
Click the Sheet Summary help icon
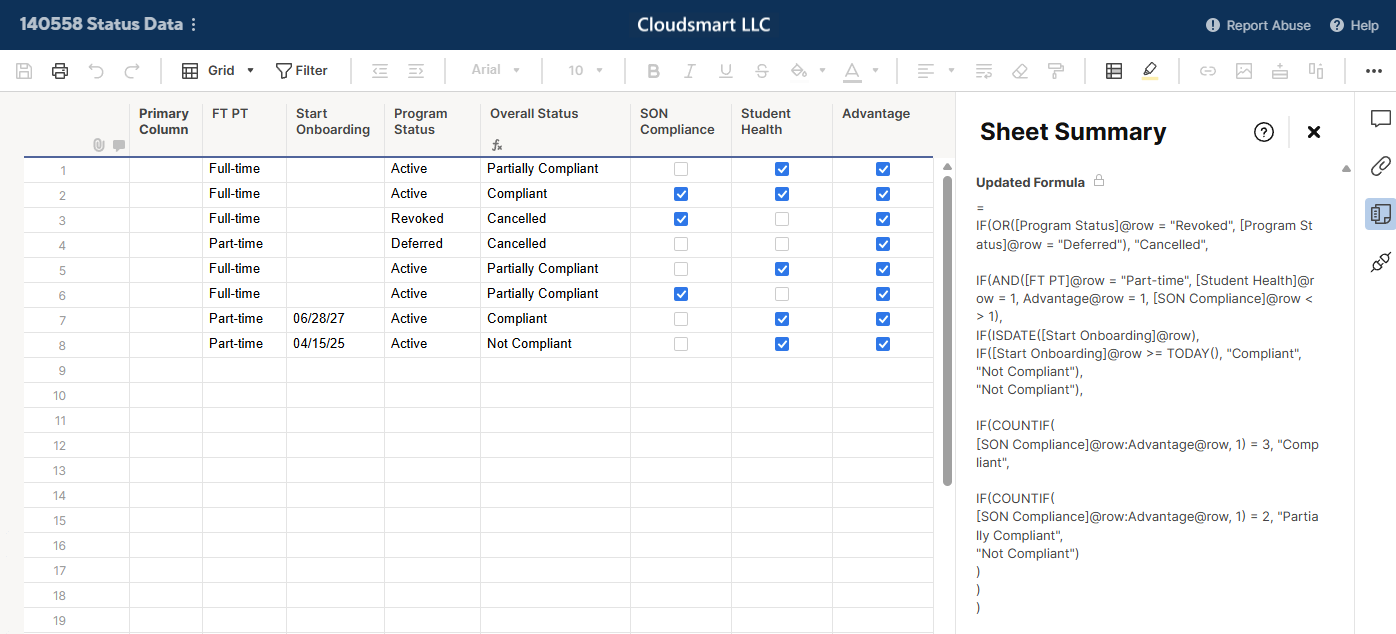point(1264,132)
